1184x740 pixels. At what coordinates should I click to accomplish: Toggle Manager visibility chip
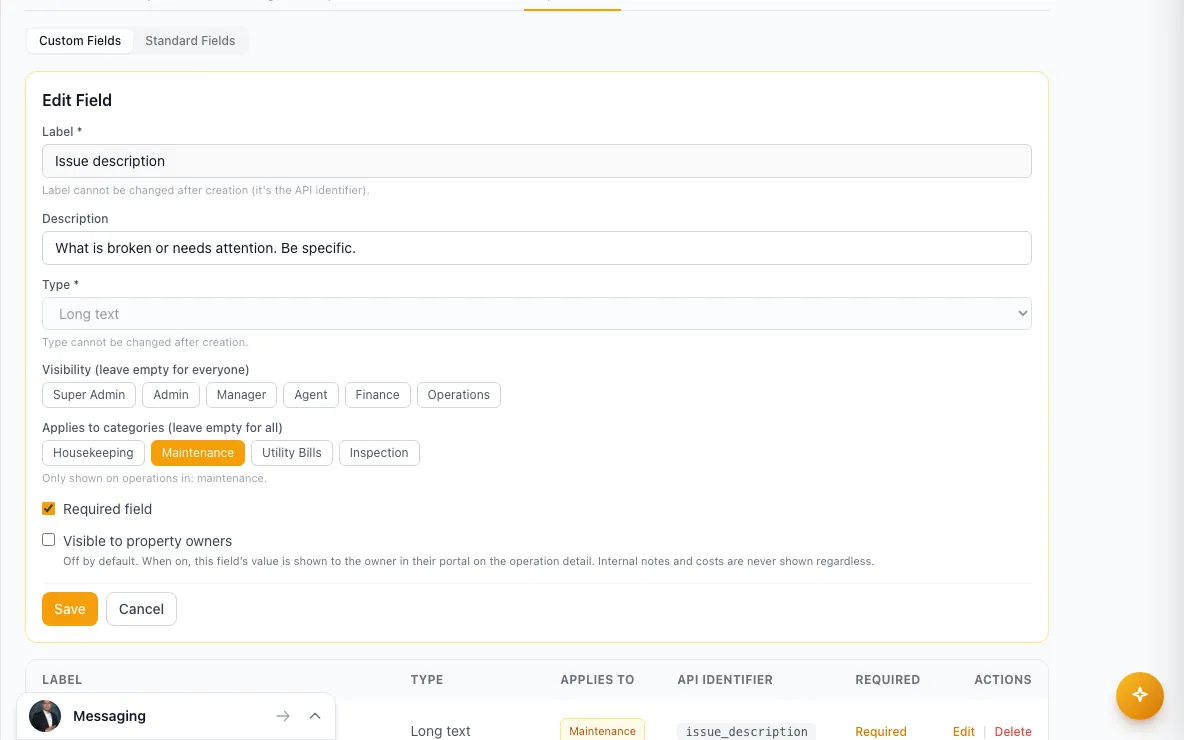[241, 395]
